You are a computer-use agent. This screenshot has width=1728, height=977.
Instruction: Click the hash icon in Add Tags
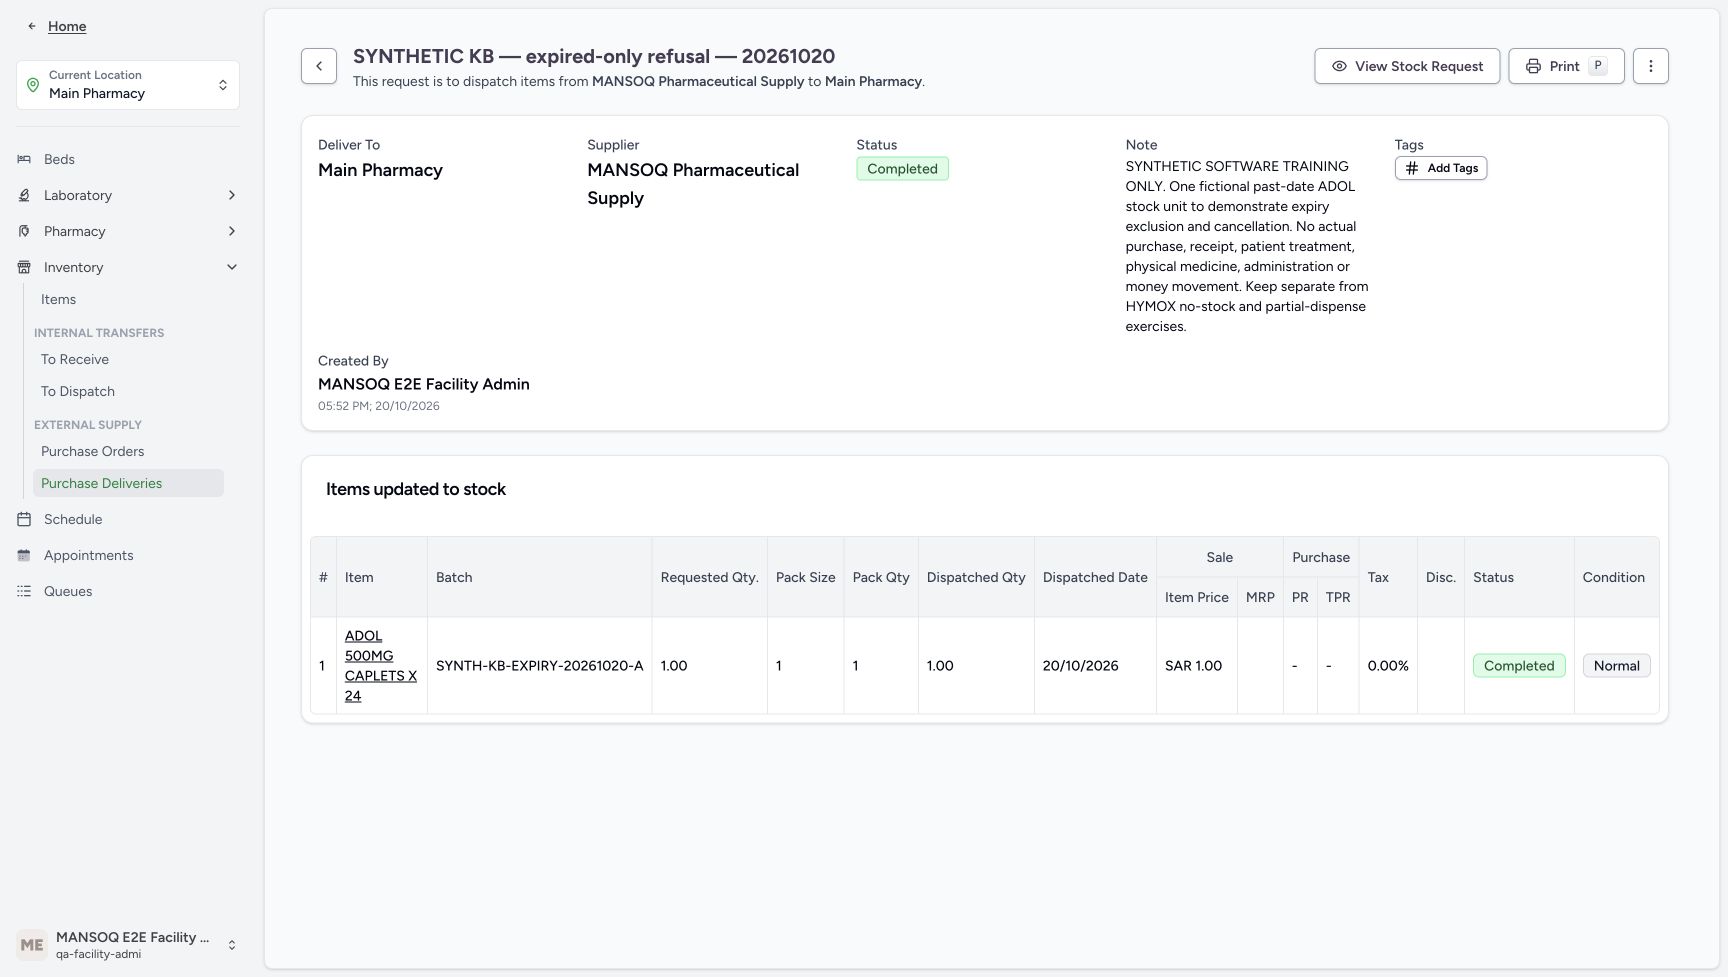point(1412,168)
